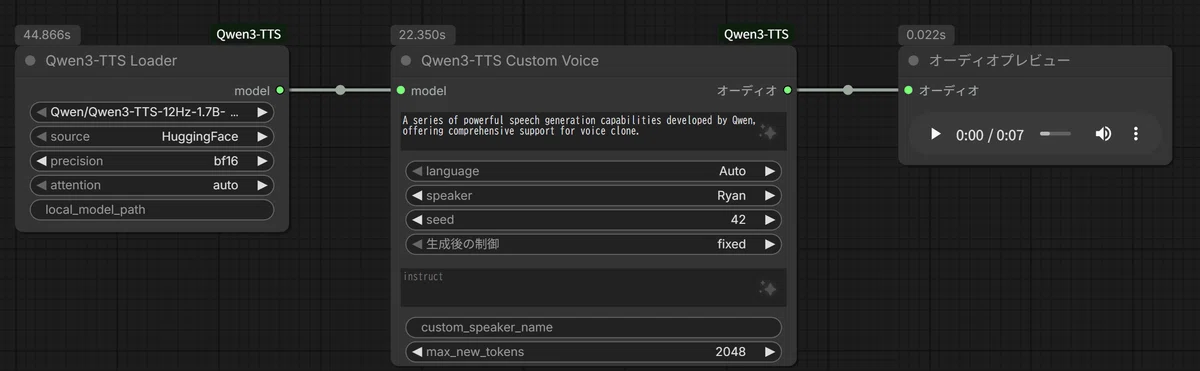Click the midpoint dot on the model link
The image size is (1200, 371).
pyautogui.click(x=340, y=90)
